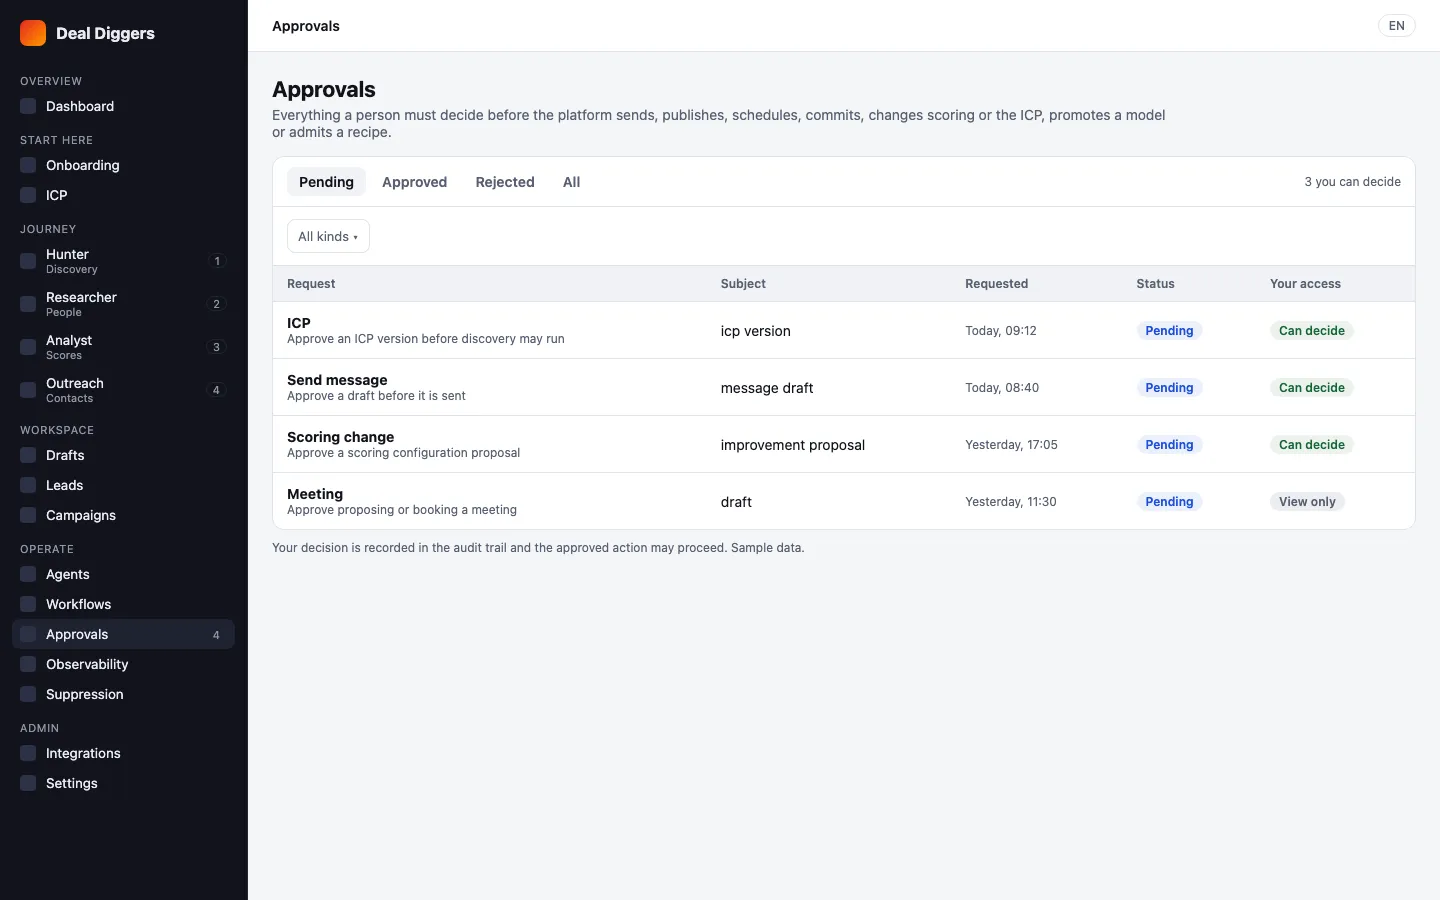Click Pending status of Scoring change row
1440x900 pixels.
click(x=1169, y=444)
